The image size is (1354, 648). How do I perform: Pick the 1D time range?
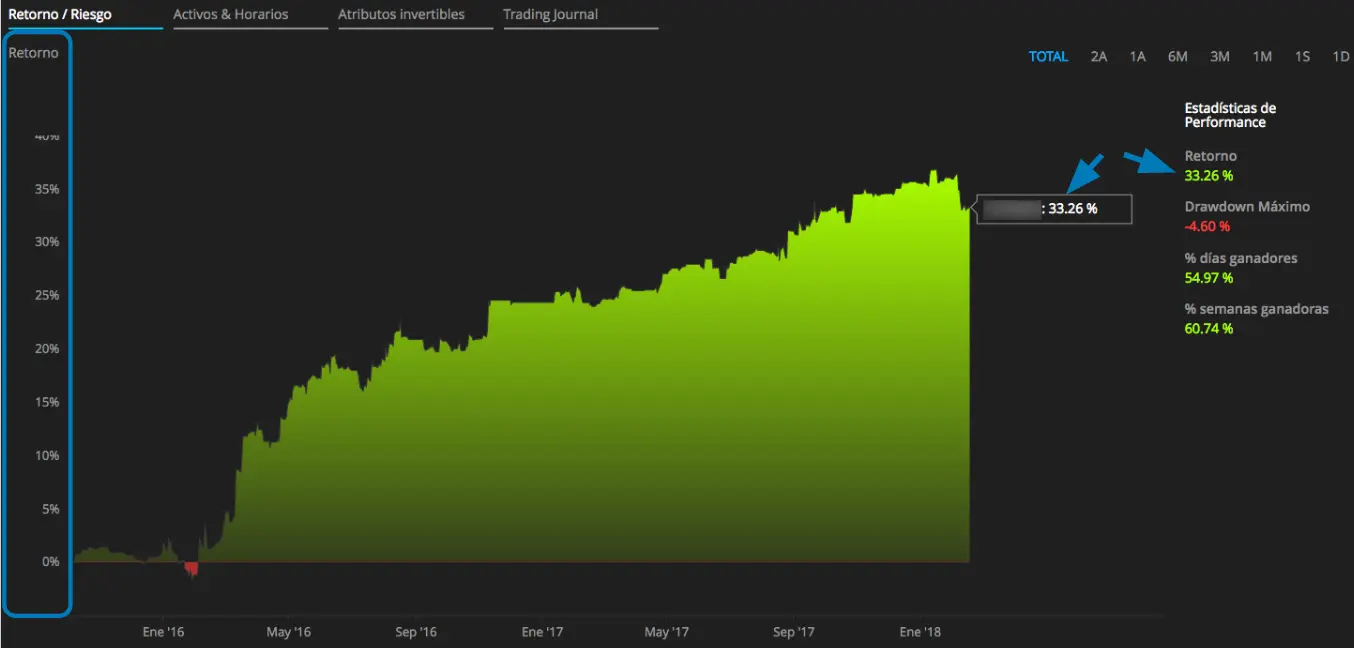(x=1341, y=57)
